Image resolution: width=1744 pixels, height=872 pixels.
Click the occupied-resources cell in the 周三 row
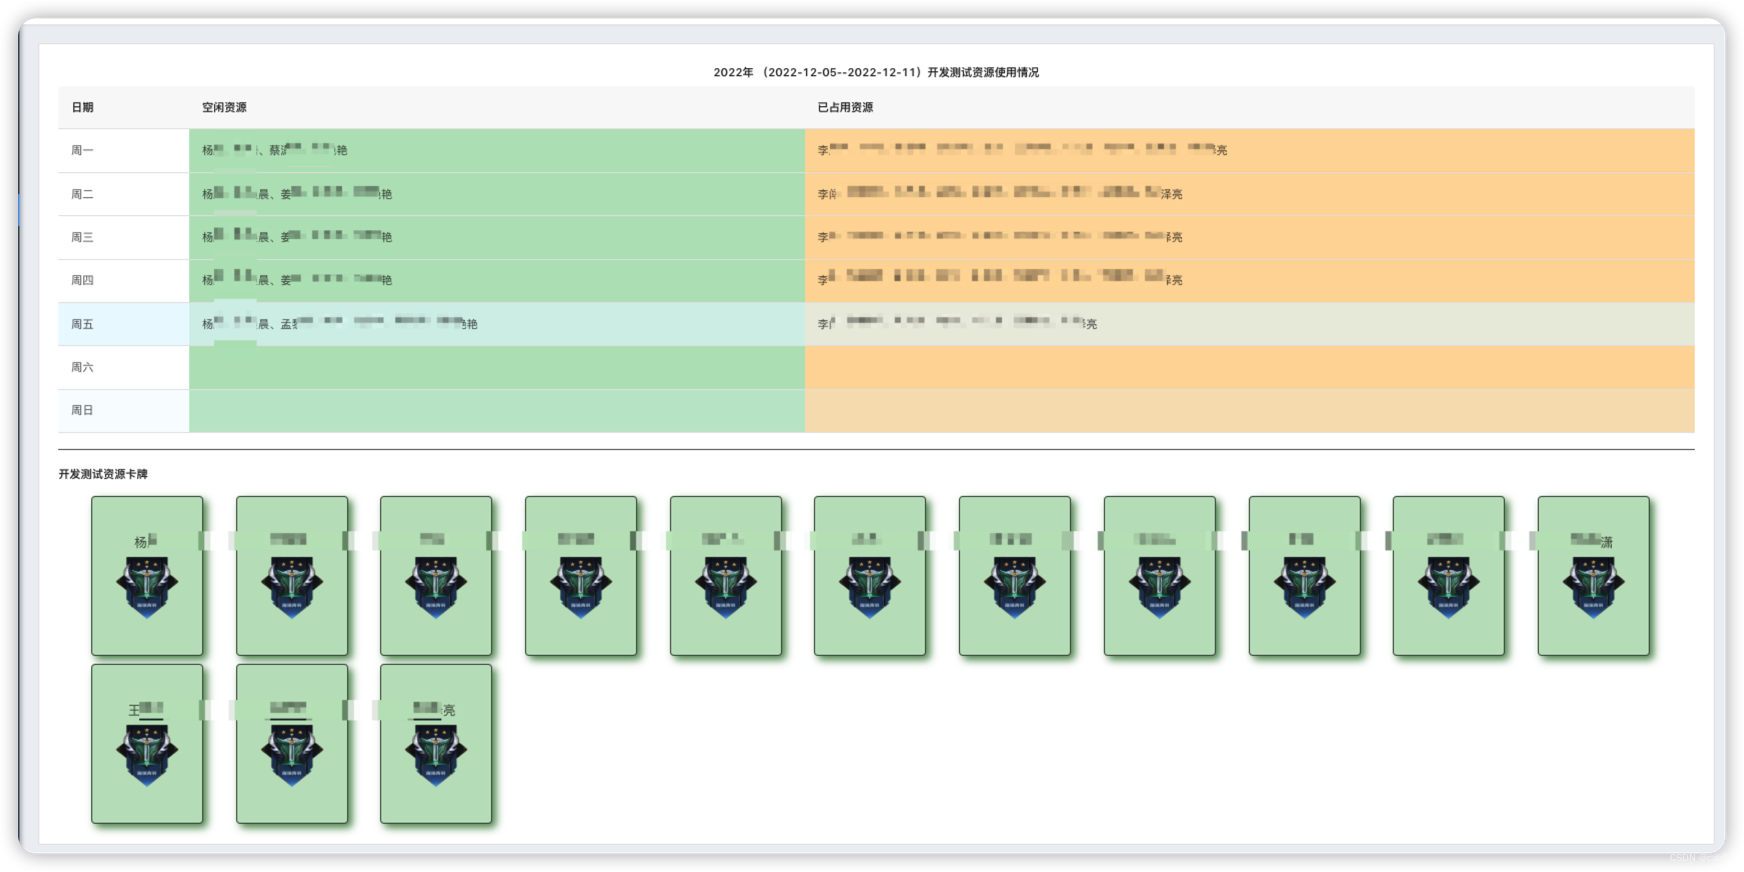click(x=1250, y=237)
